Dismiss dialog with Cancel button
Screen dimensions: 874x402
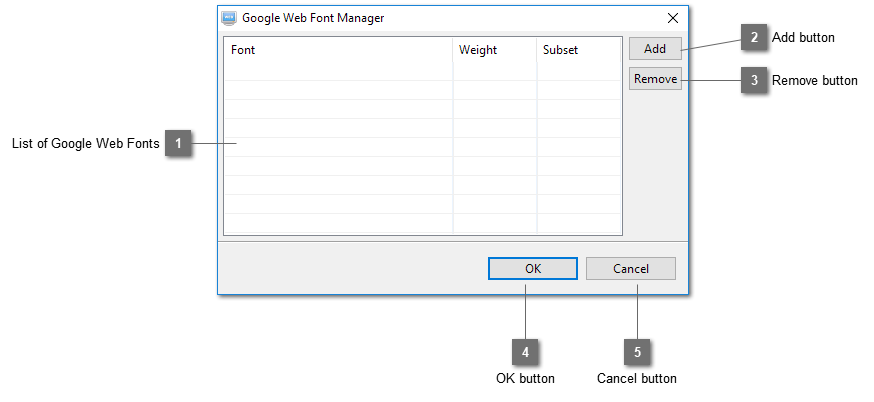(630, 268)
